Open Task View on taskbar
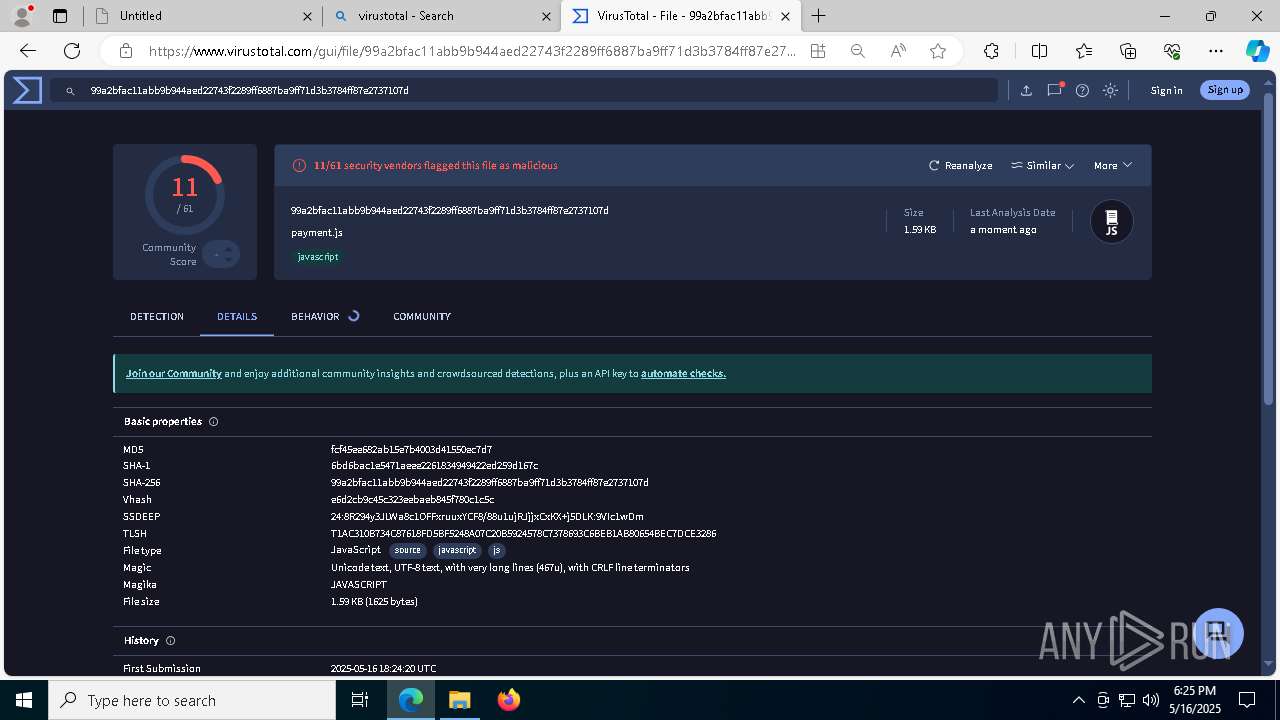 point(360,700)
